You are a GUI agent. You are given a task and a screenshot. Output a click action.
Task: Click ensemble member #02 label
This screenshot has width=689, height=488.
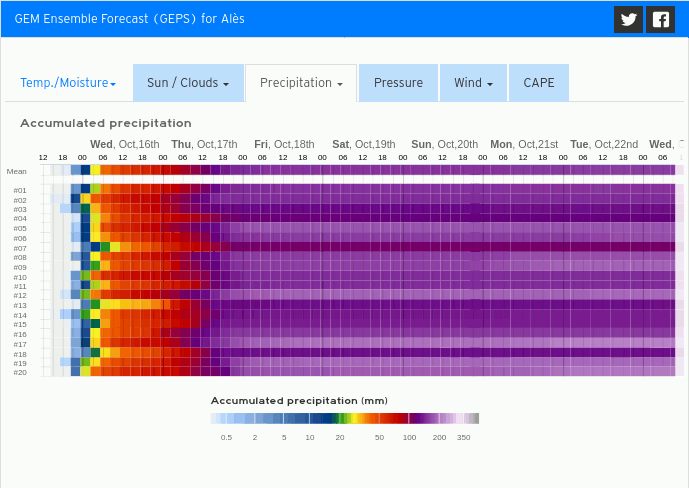(20, 200)
